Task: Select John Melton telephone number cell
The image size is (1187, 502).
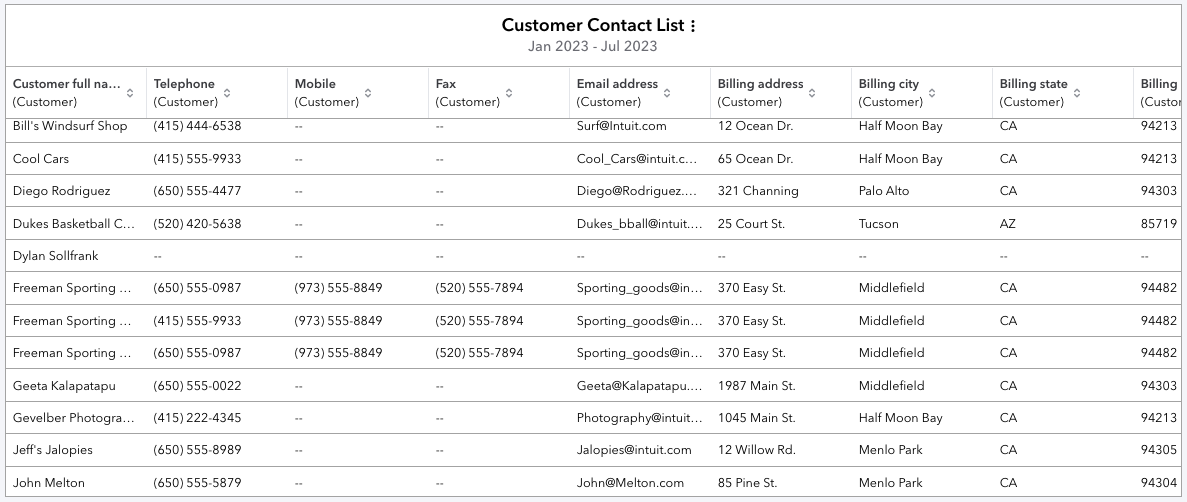Action: coord(197,483)
